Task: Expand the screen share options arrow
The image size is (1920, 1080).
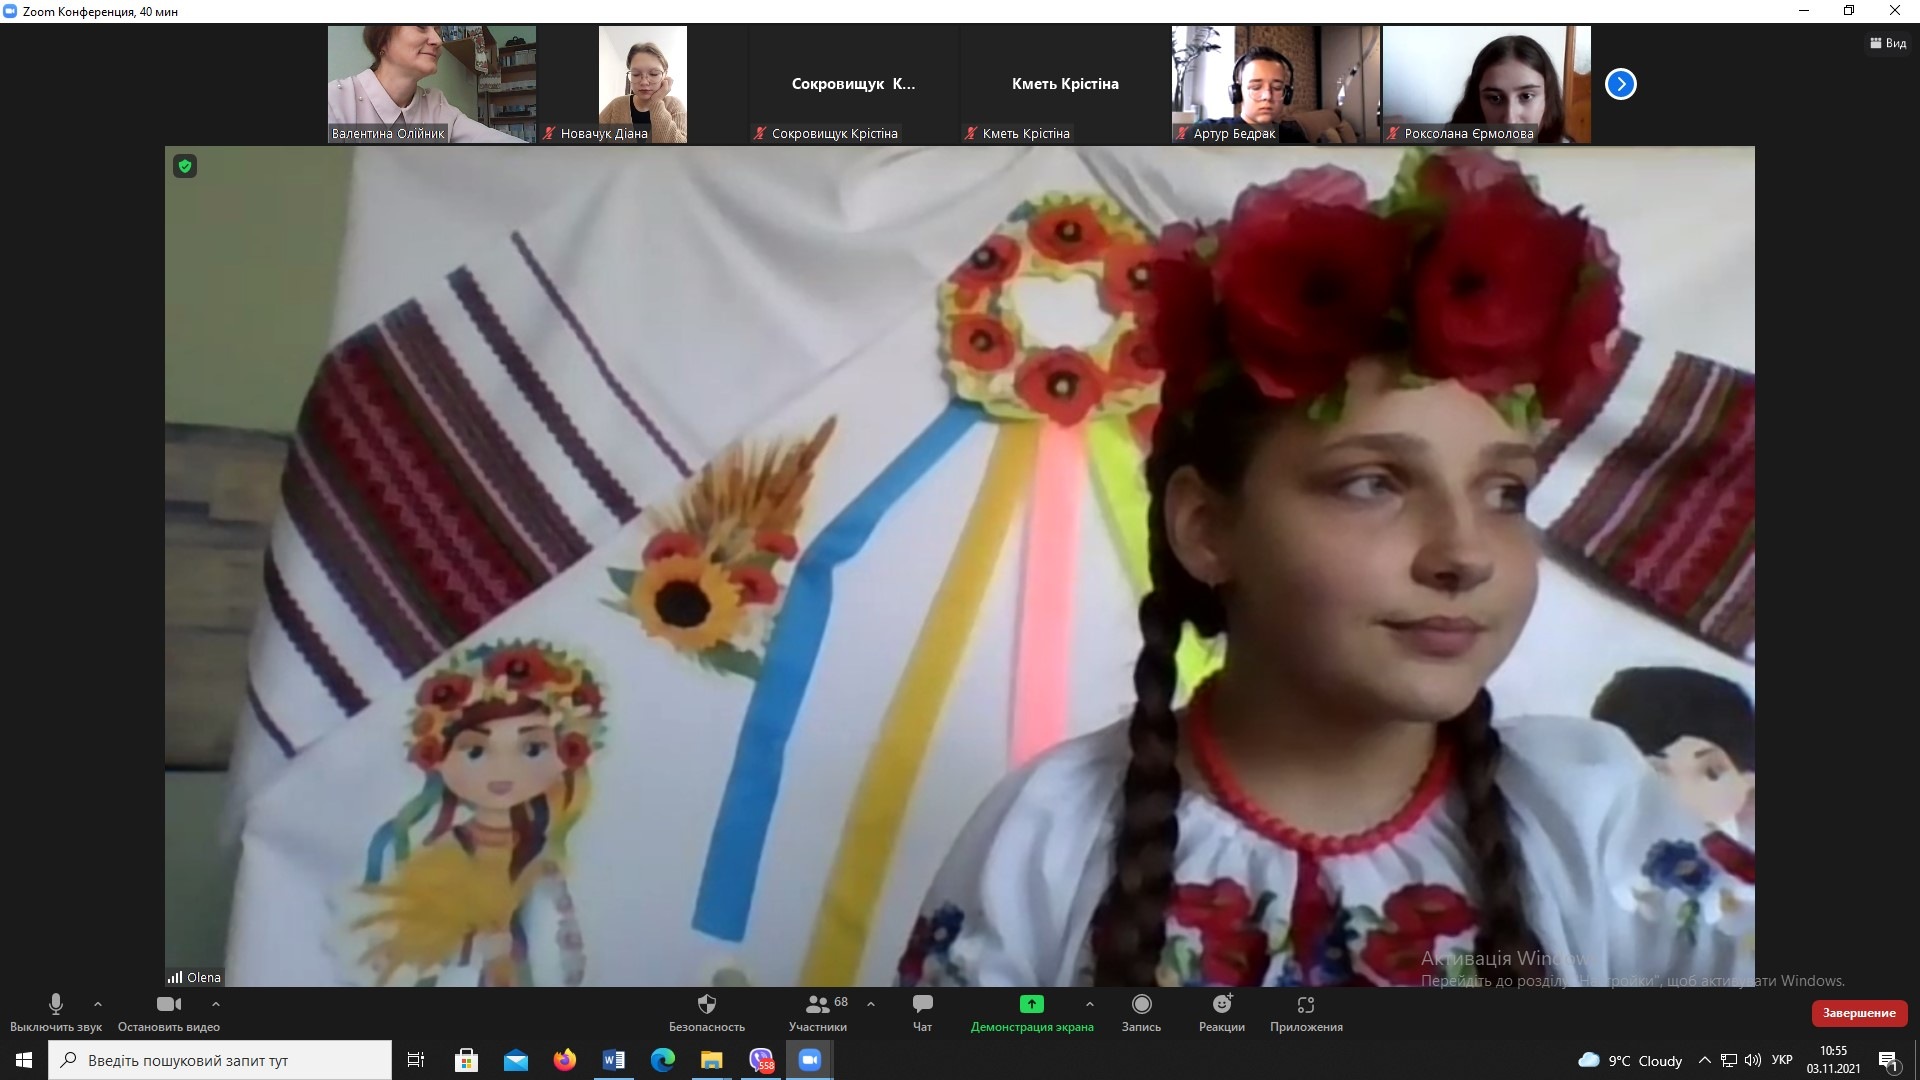Action: [1090, 1004]
